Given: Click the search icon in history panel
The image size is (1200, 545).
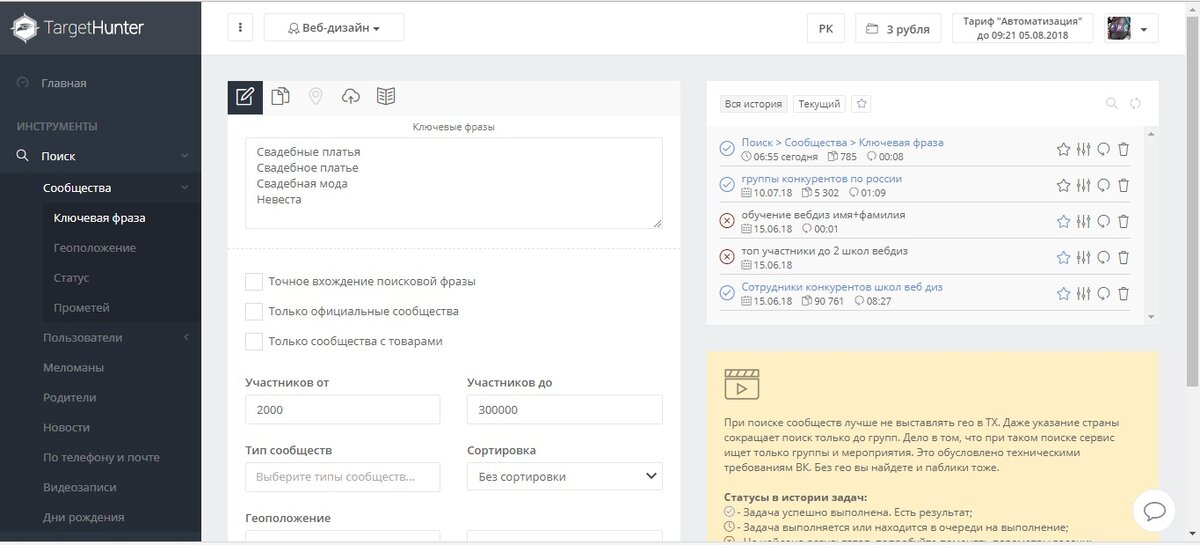Looking at the screenshot, I should [x=1111, y=103].
